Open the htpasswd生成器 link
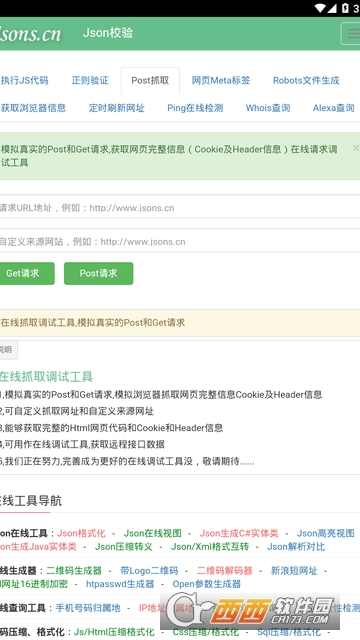 [x=120, y=584]
